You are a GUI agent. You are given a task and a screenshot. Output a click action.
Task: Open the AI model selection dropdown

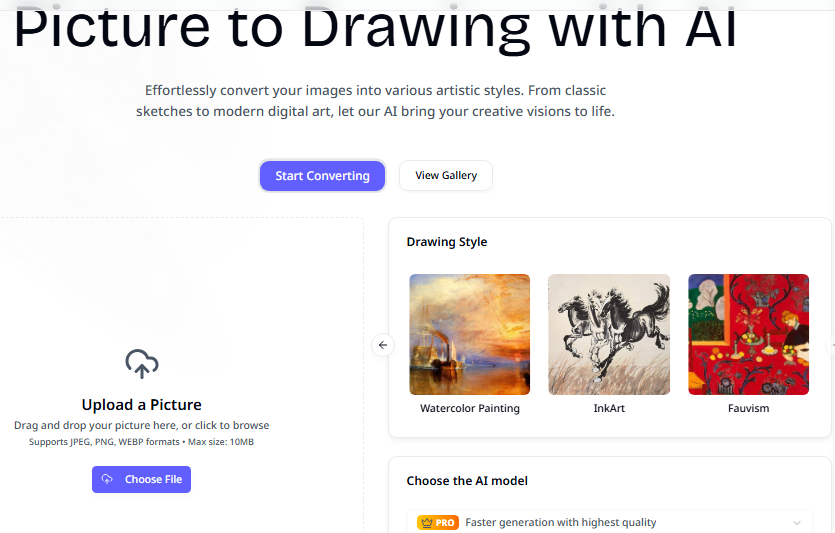[x=610, y=522]
